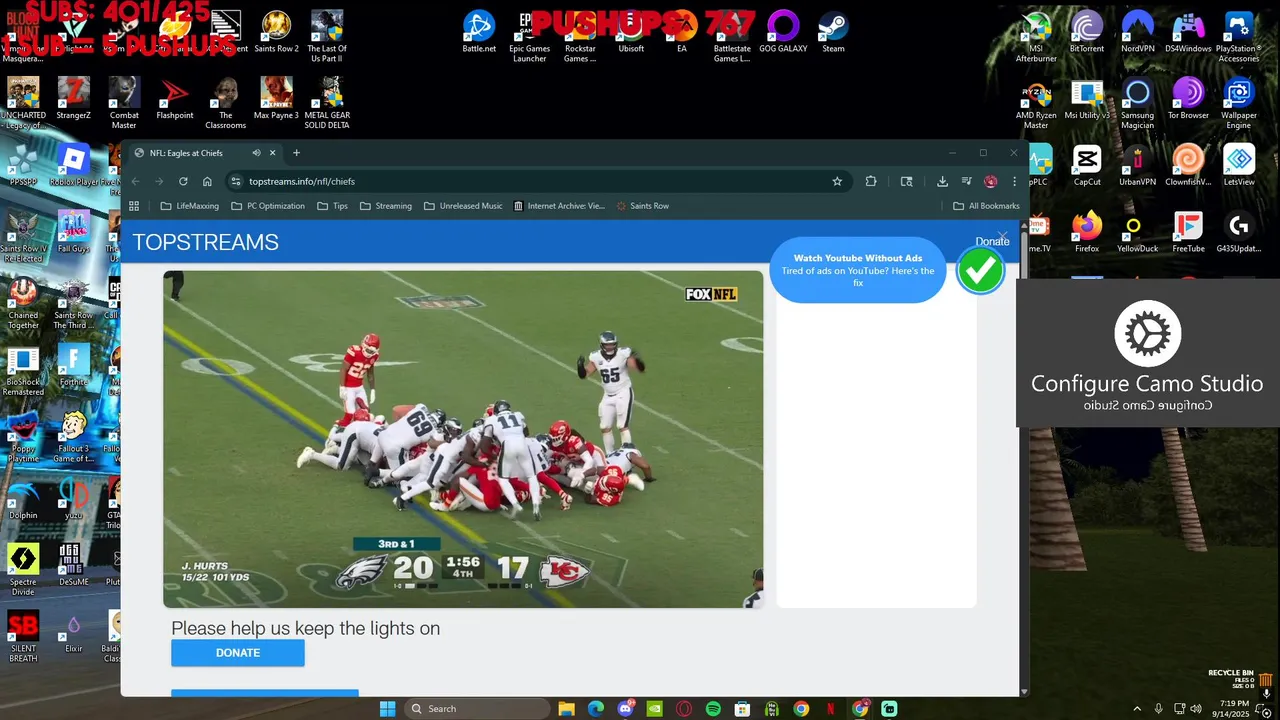Open the Windows Start menu
1280x720 pixels.
pyautogui.click(x=387, y=709)
